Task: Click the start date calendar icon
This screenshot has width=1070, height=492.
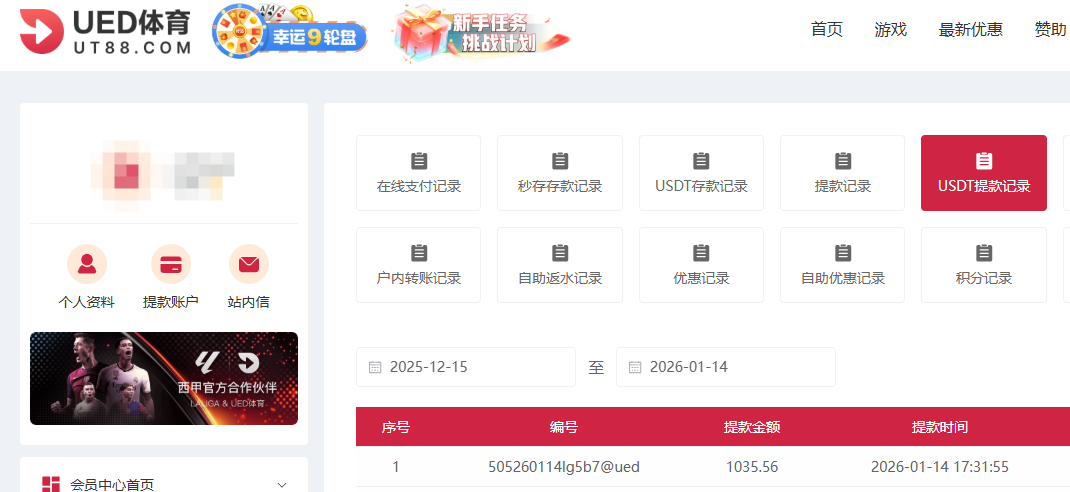Action: (375, 367)
